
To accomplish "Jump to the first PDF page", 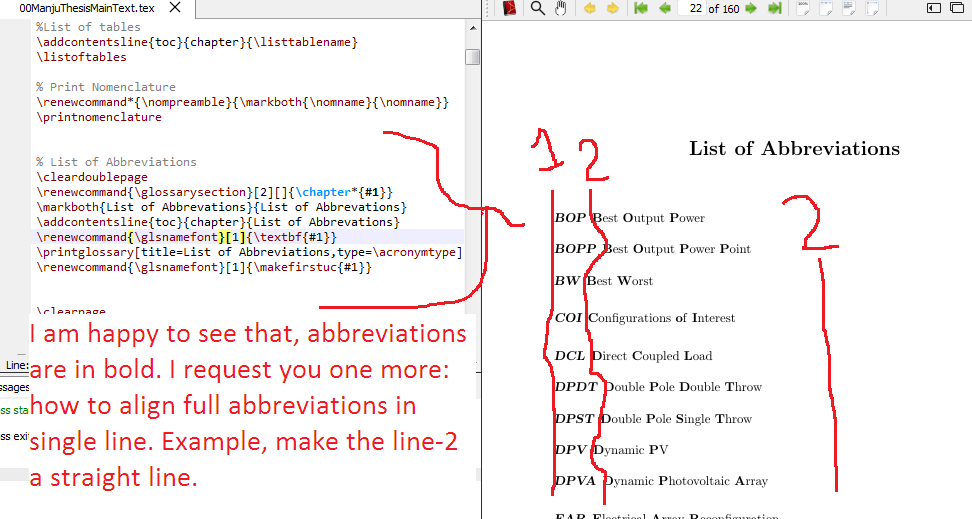I will click(641, 8).
